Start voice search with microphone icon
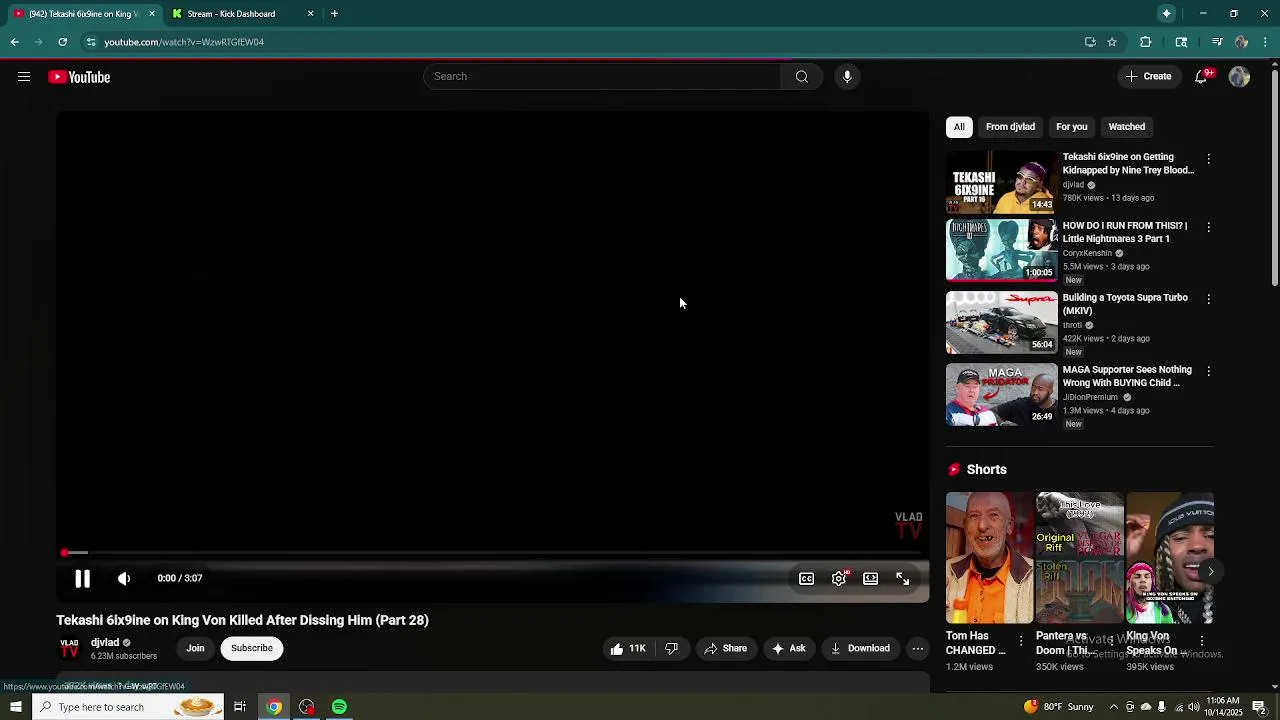The width and height of the screenshot is (1280, 720). pos(847,77)
